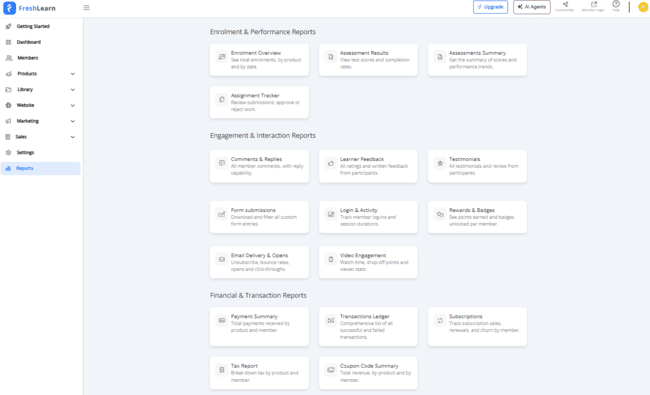Click the Coupon Code Summary card icon
This screenshot has width=650, height=395.
(x=331, y=370)
